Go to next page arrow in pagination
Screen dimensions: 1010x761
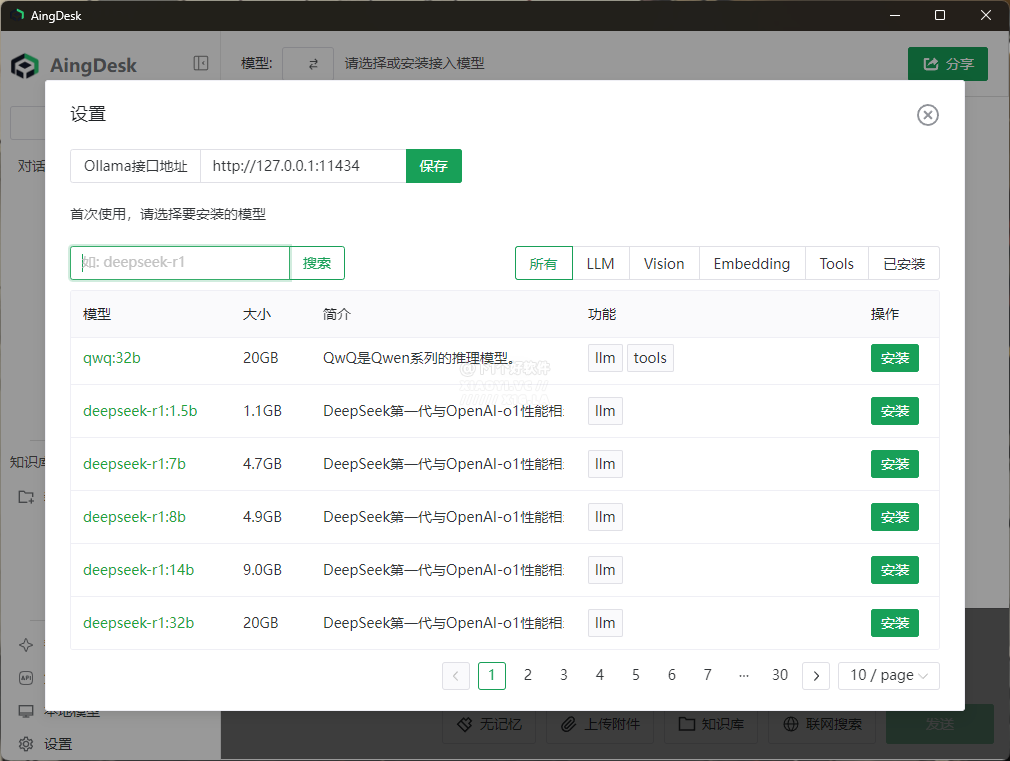coord(816,675)
